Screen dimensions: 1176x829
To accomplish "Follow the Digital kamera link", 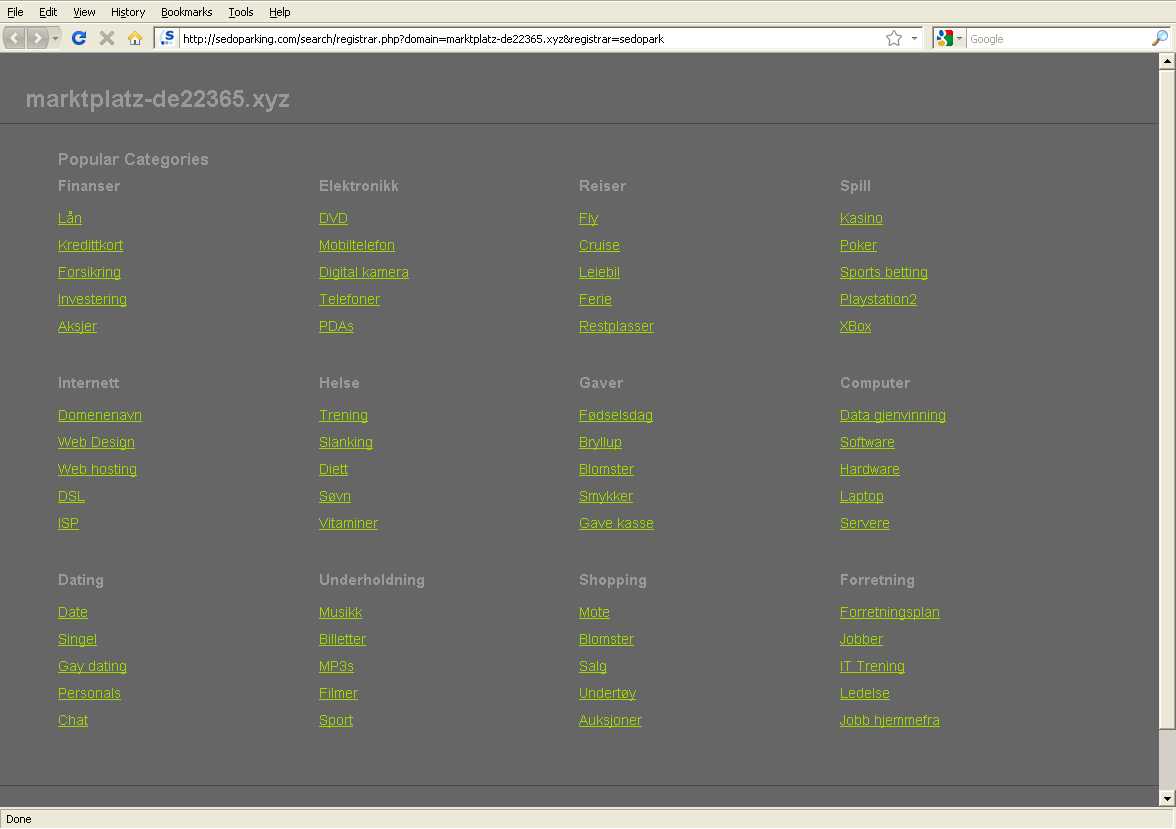I will point(364,272).
